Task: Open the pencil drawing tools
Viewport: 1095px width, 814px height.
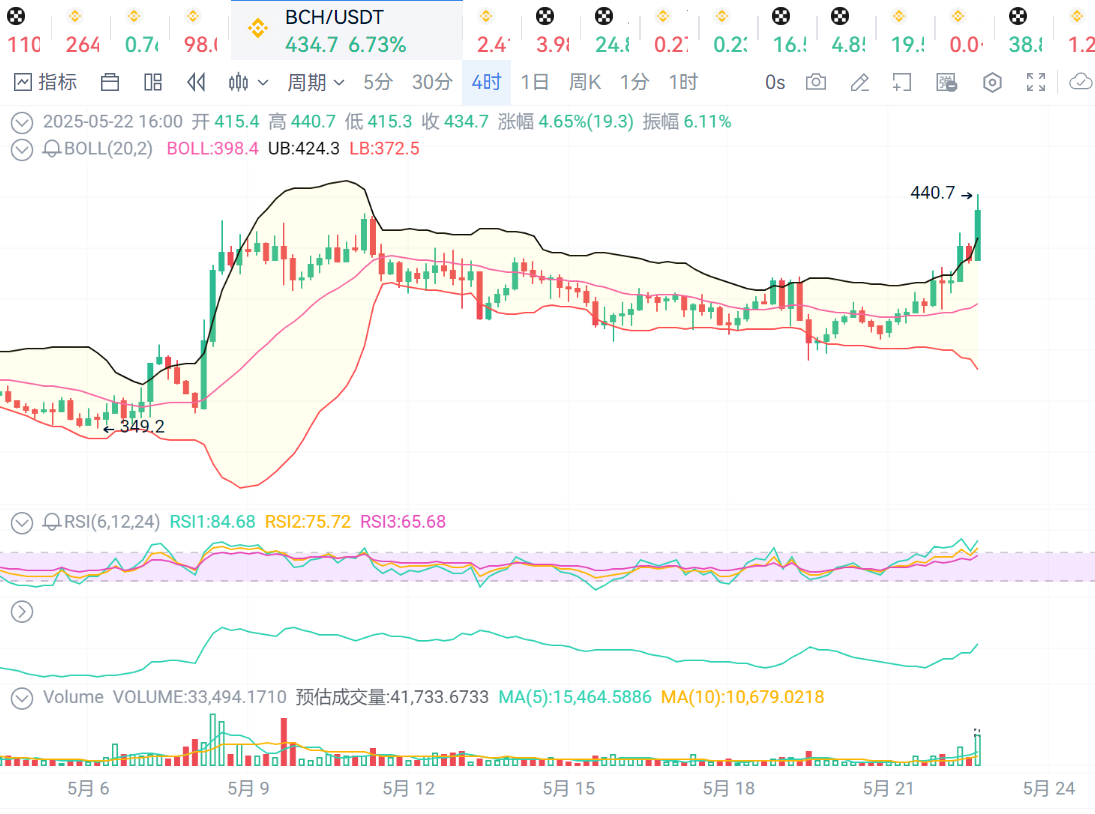Action: [x=860, y=82]
